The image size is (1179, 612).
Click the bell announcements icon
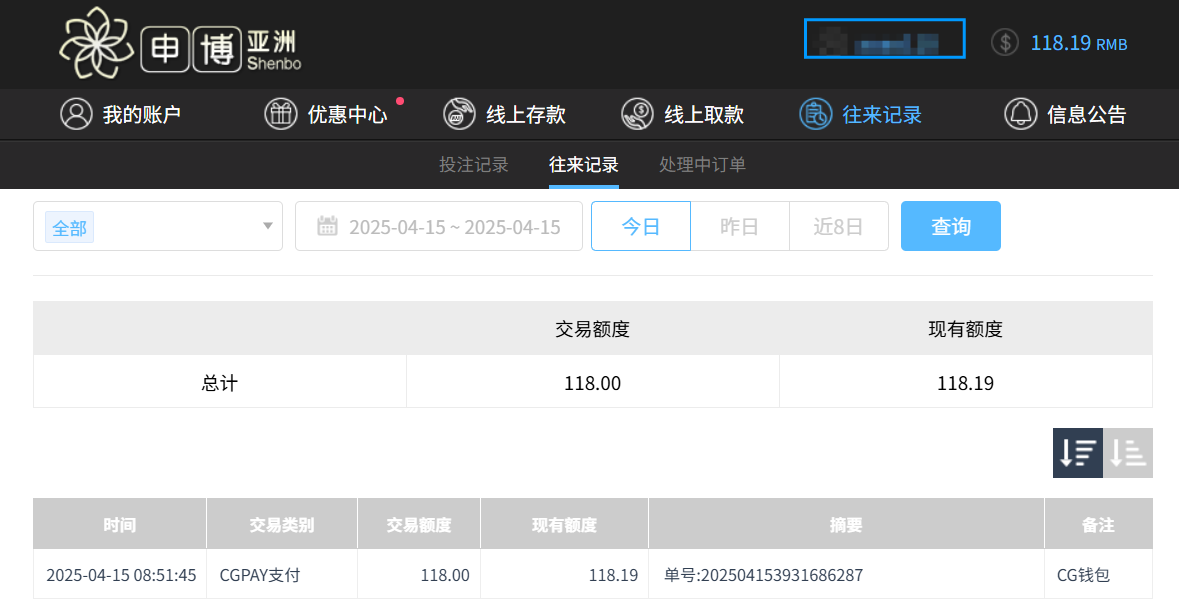click(x=1020, y=114)
